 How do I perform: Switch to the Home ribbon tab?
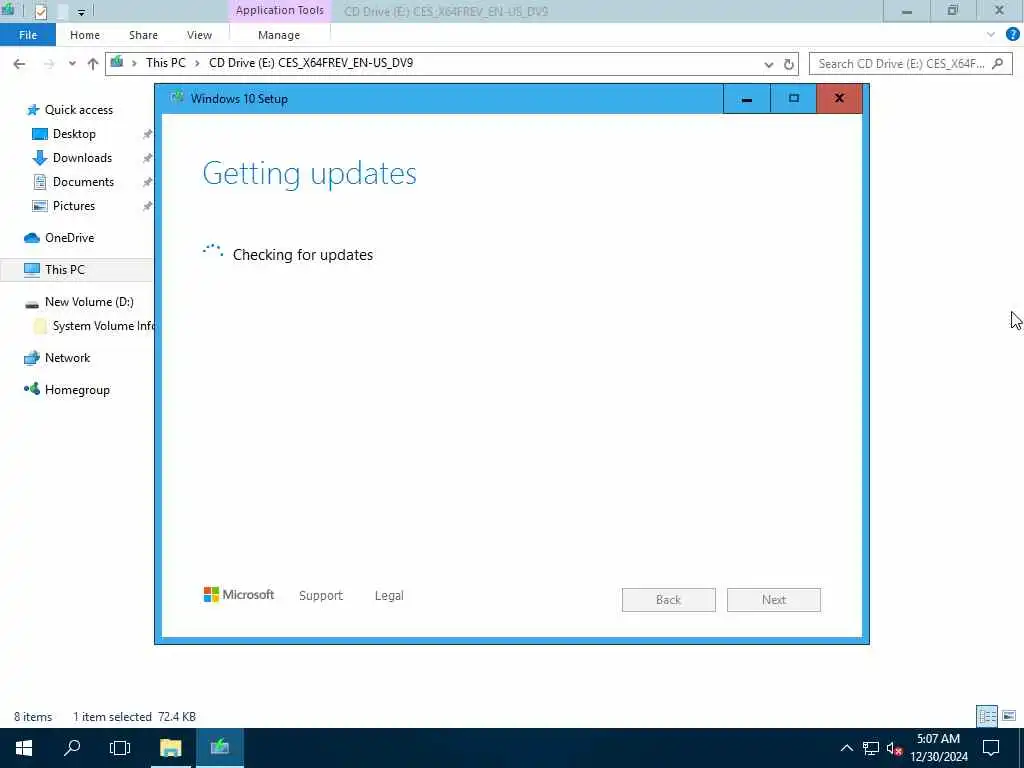coord(85,35)
